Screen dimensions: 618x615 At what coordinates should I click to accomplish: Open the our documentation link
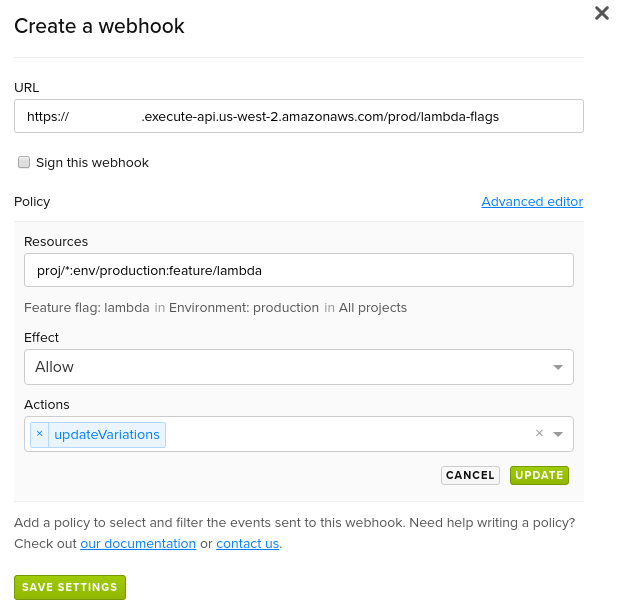pyautogui.click(x=138, y=544)
